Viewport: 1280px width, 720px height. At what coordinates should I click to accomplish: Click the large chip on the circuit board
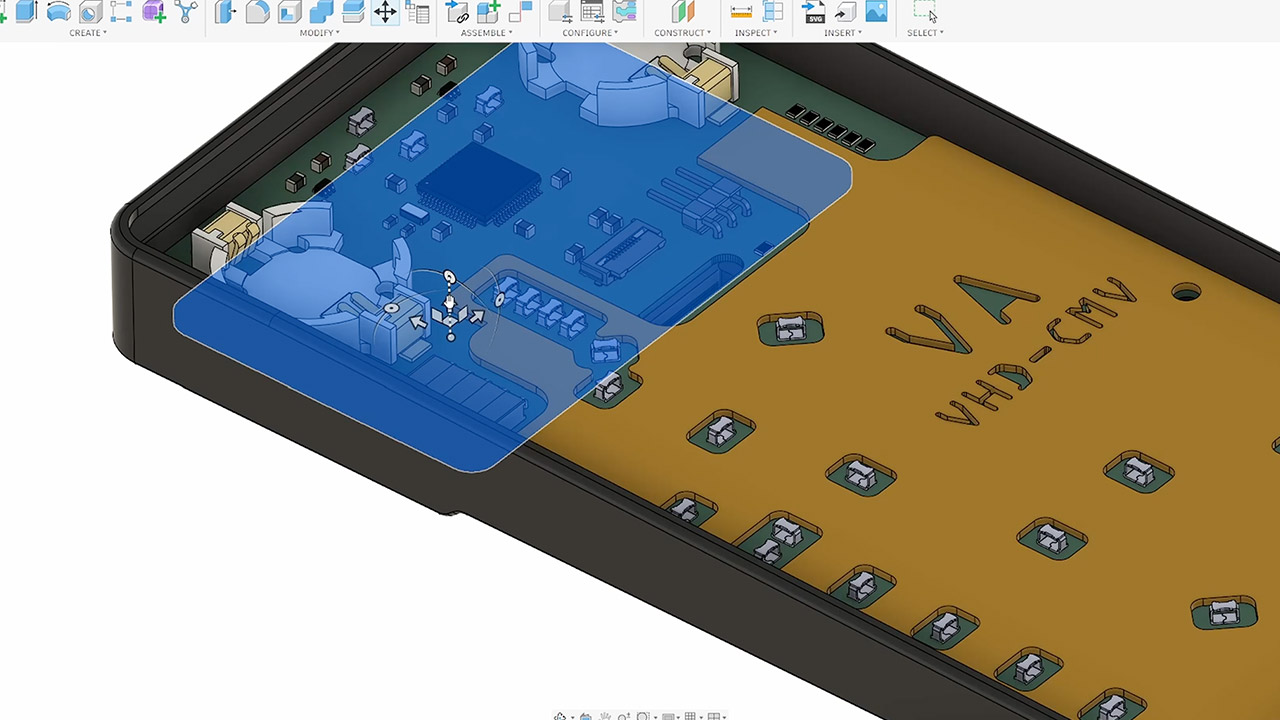[478, 183]
